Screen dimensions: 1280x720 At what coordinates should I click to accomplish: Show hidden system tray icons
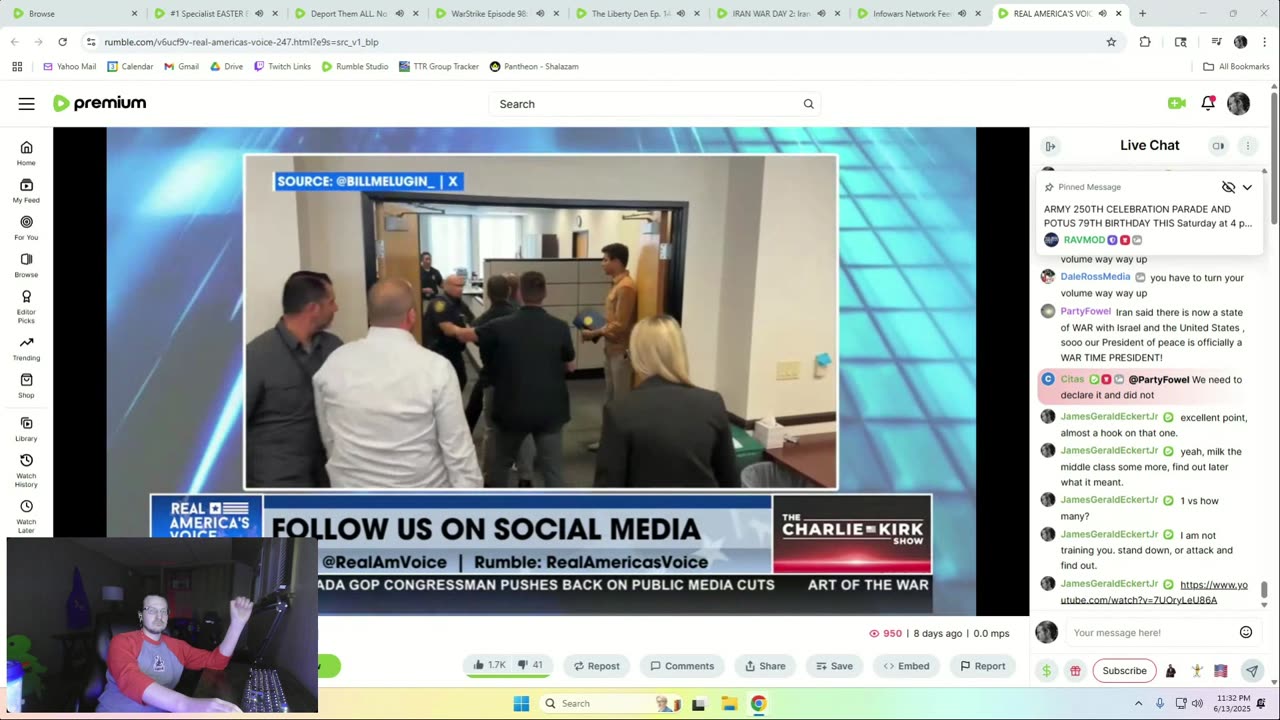pyautogui.click(x=1138, y=703)
